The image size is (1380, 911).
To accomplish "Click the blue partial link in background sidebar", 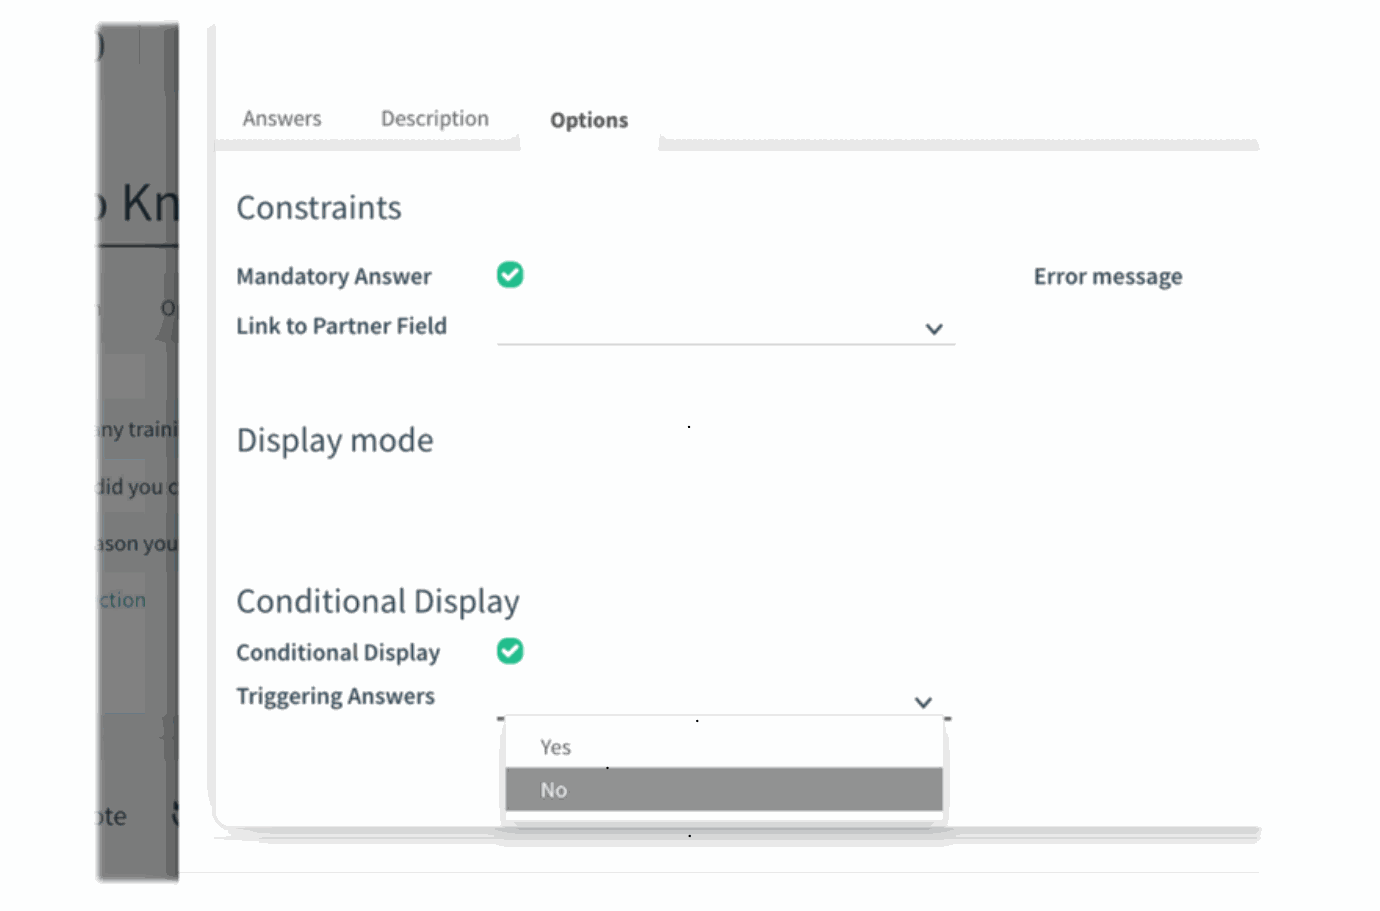I will click(x=123, y=601).
